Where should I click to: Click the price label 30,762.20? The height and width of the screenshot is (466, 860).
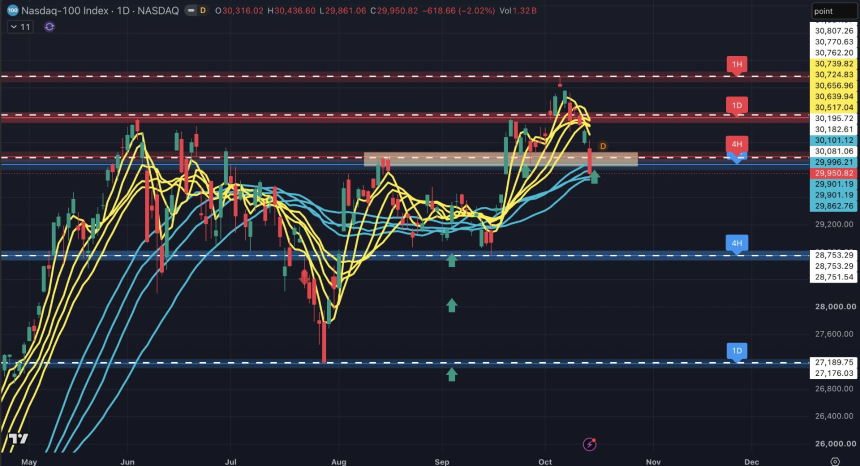834,53
